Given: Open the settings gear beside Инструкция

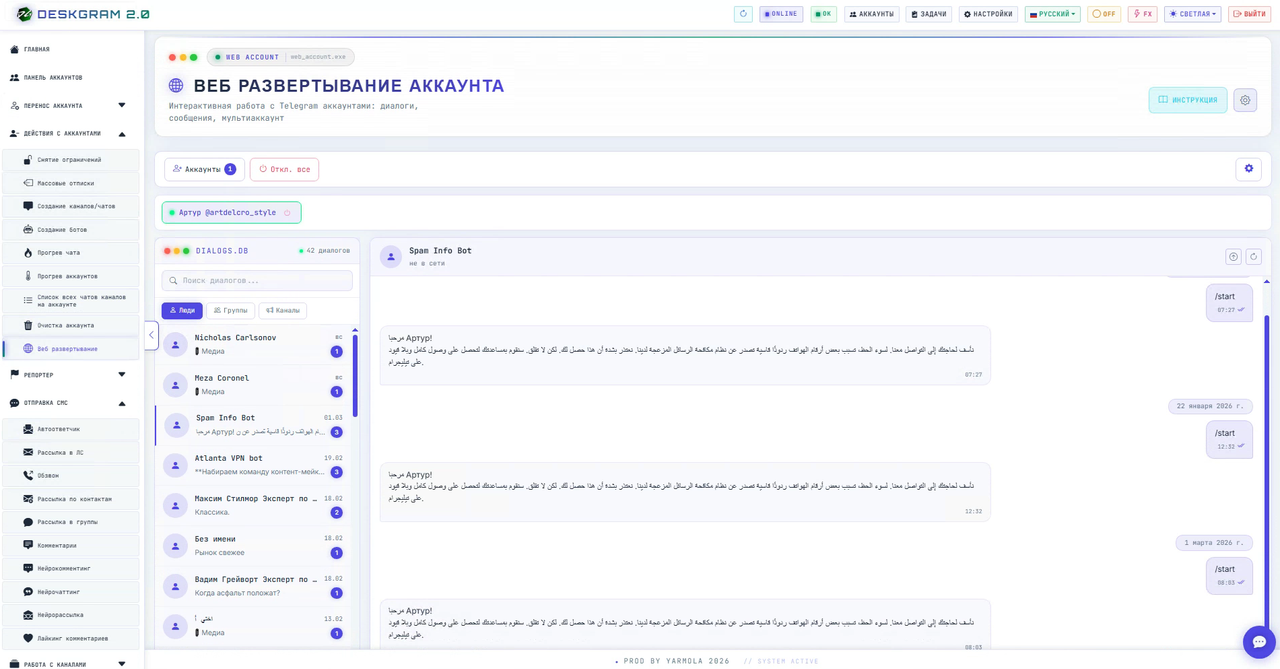Looking at the screenshot, I should 1245,100.
